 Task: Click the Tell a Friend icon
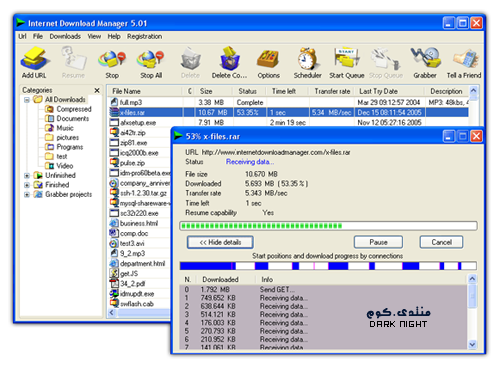tap(465, 59)
